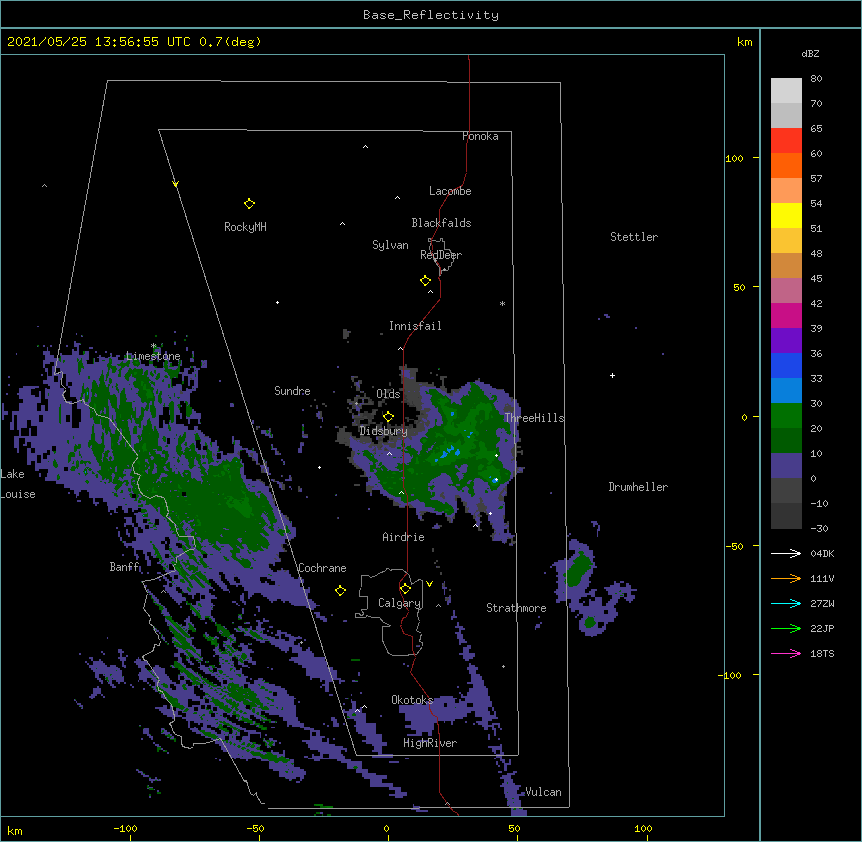Click the Limestone label

[153, 356]
